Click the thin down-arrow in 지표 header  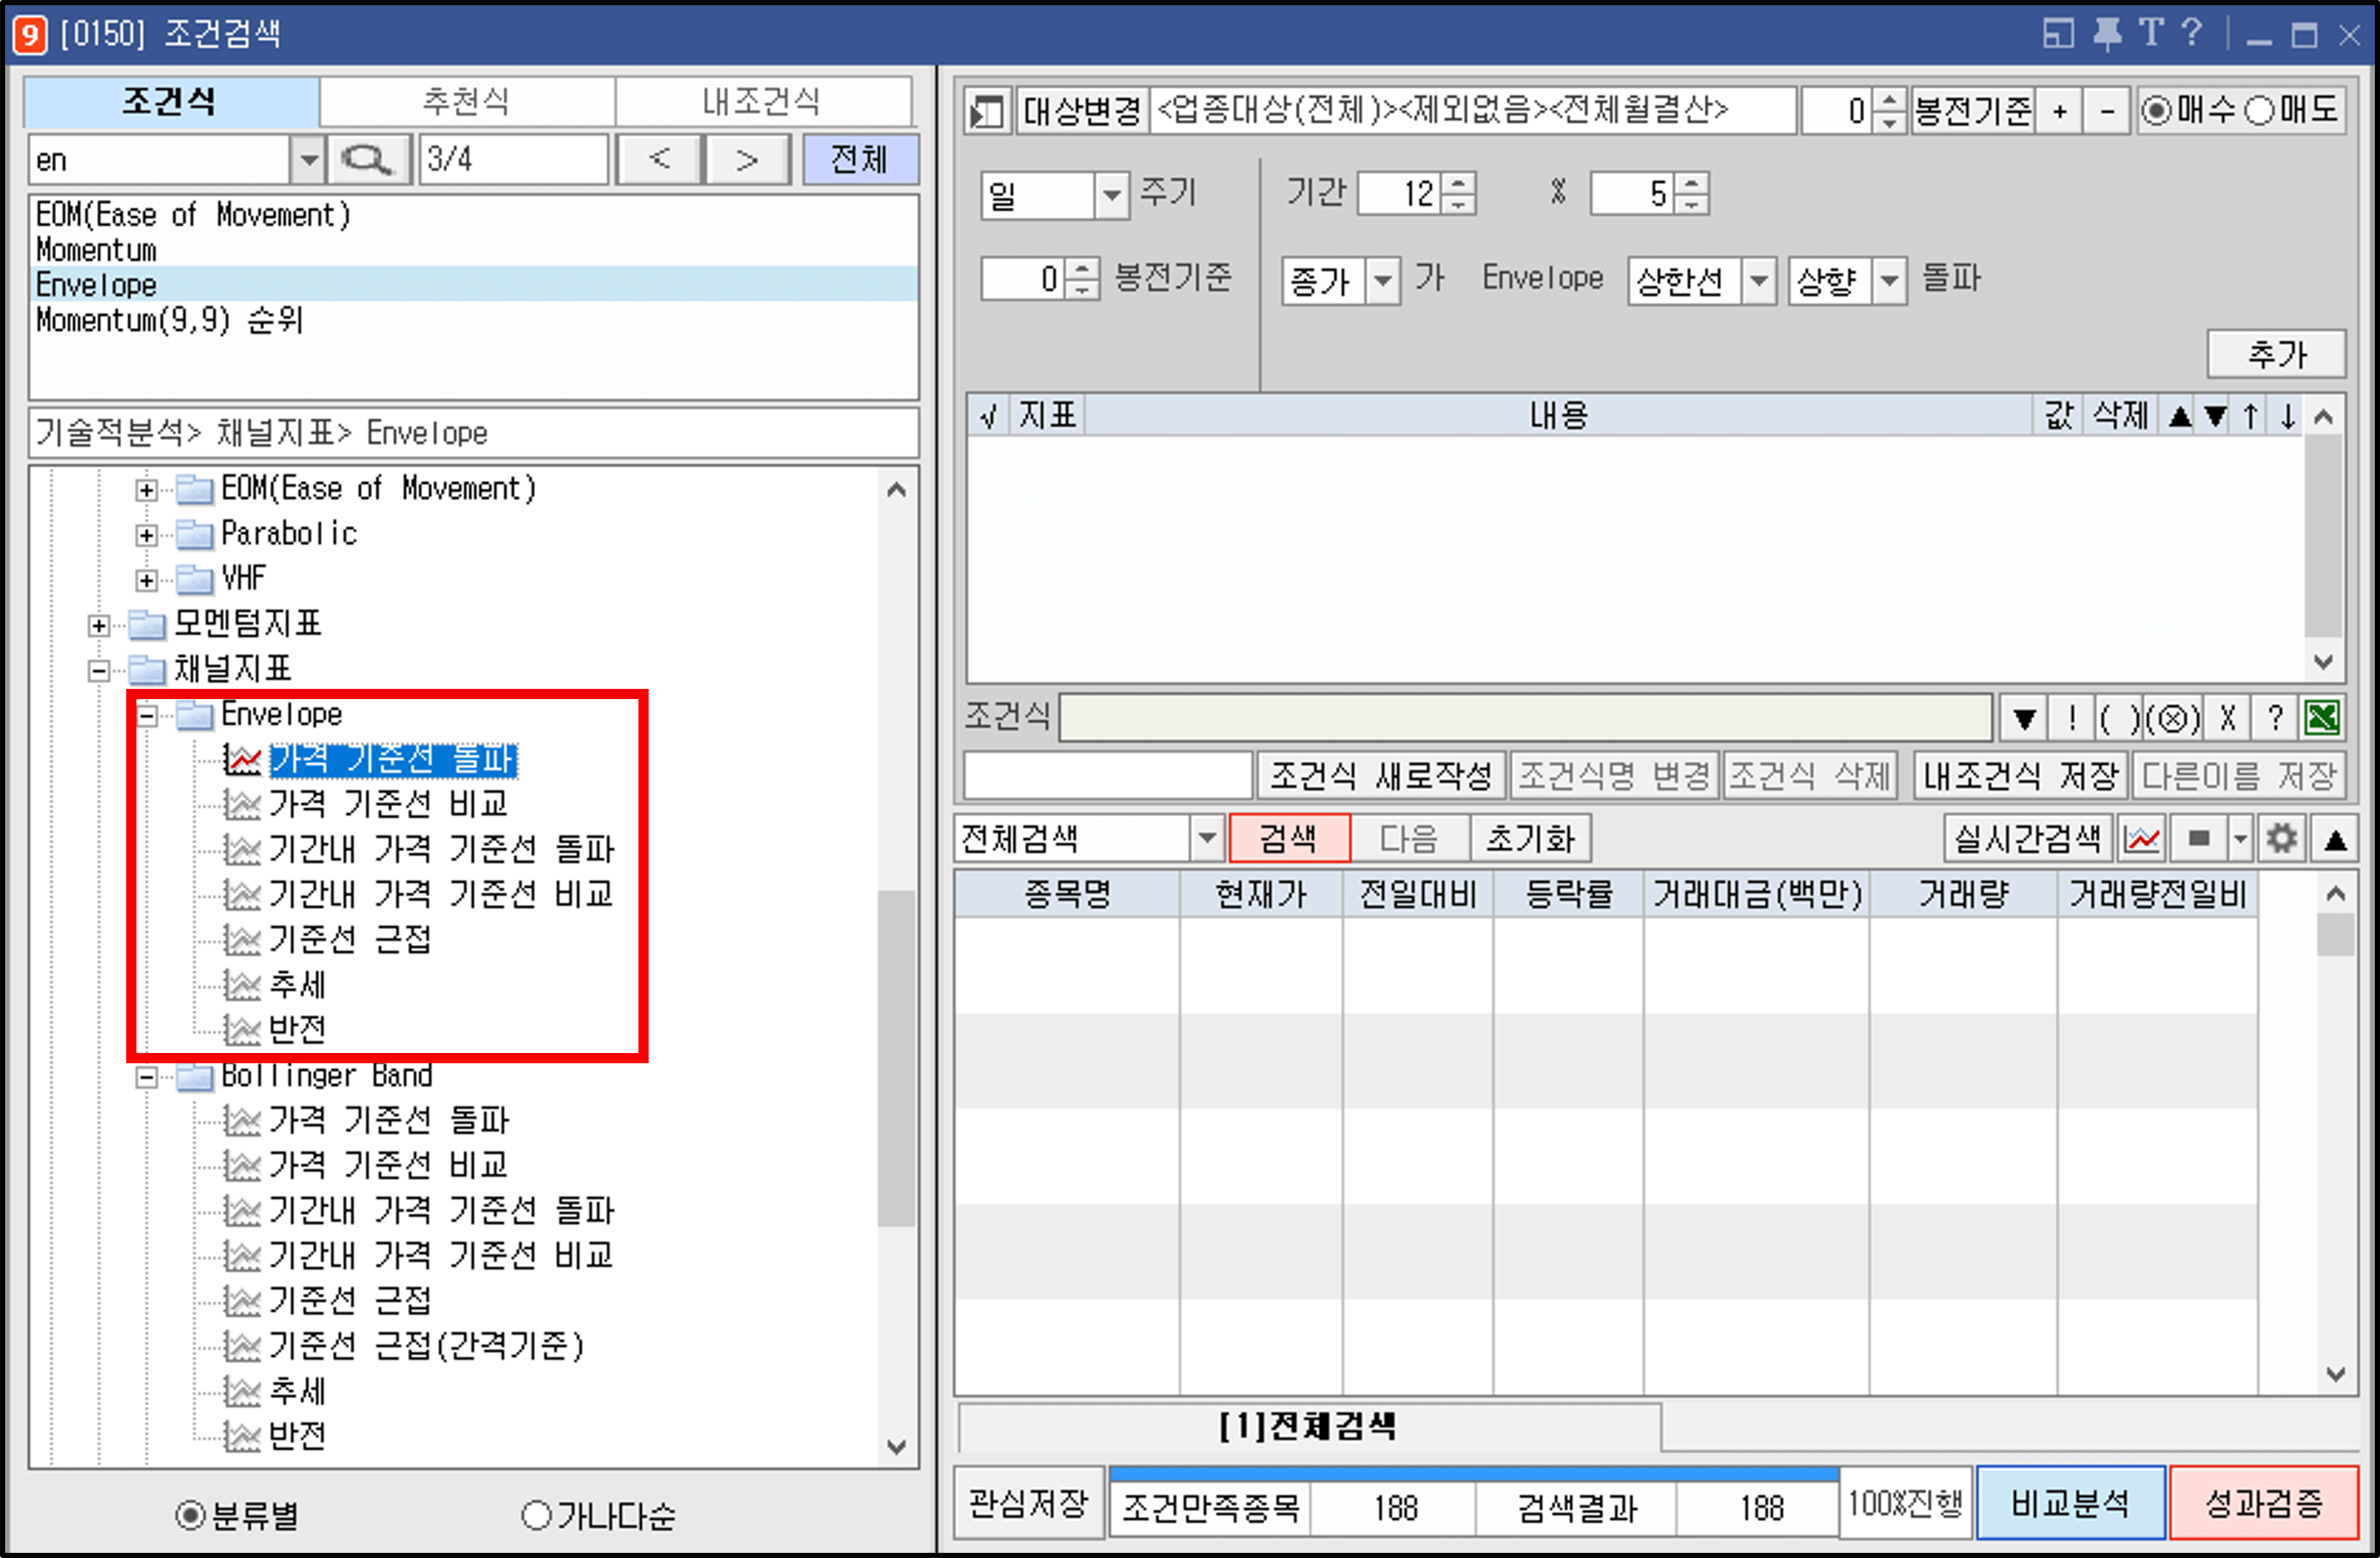[x=2287, y=415]
